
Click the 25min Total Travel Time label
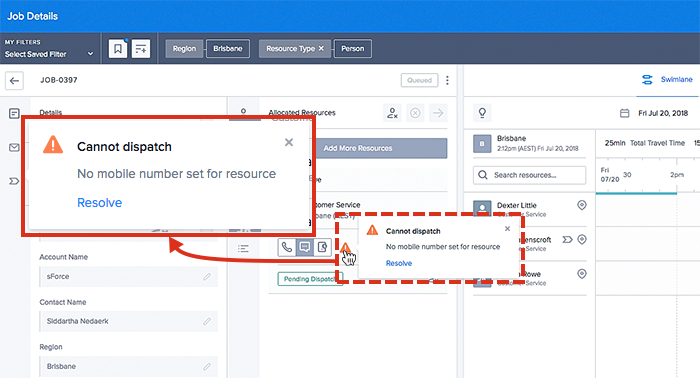[x=645, y=143]
